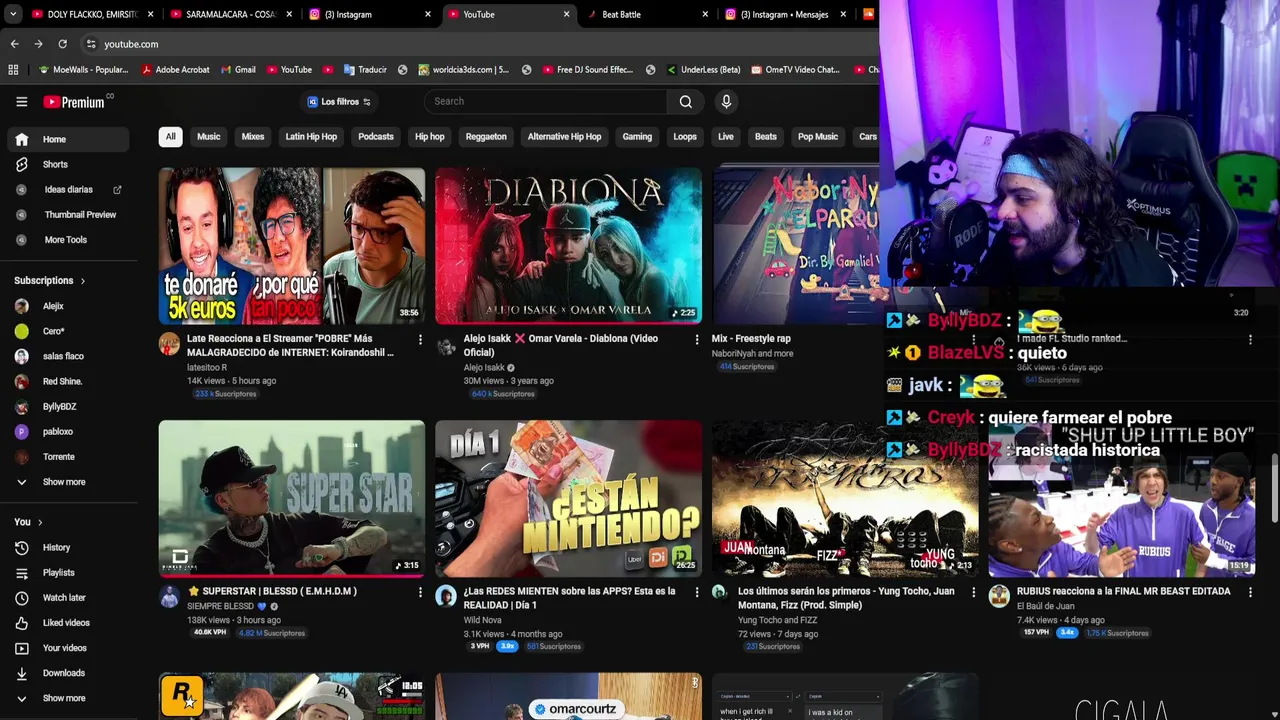
Task: Play the ESTÁN MINTIENDO thumbnail
Action: tap(568, 498)
